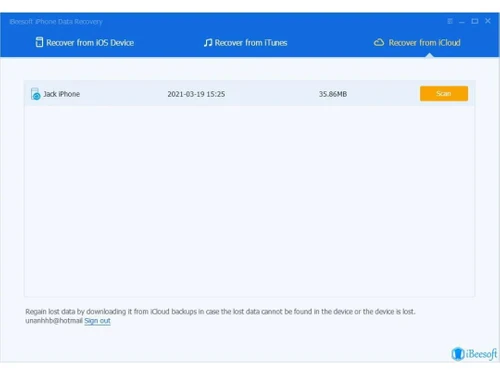Click the phone icon beside iOS Device
The height and width of the screenshot is (375, 500).
(x=39, y=42)
